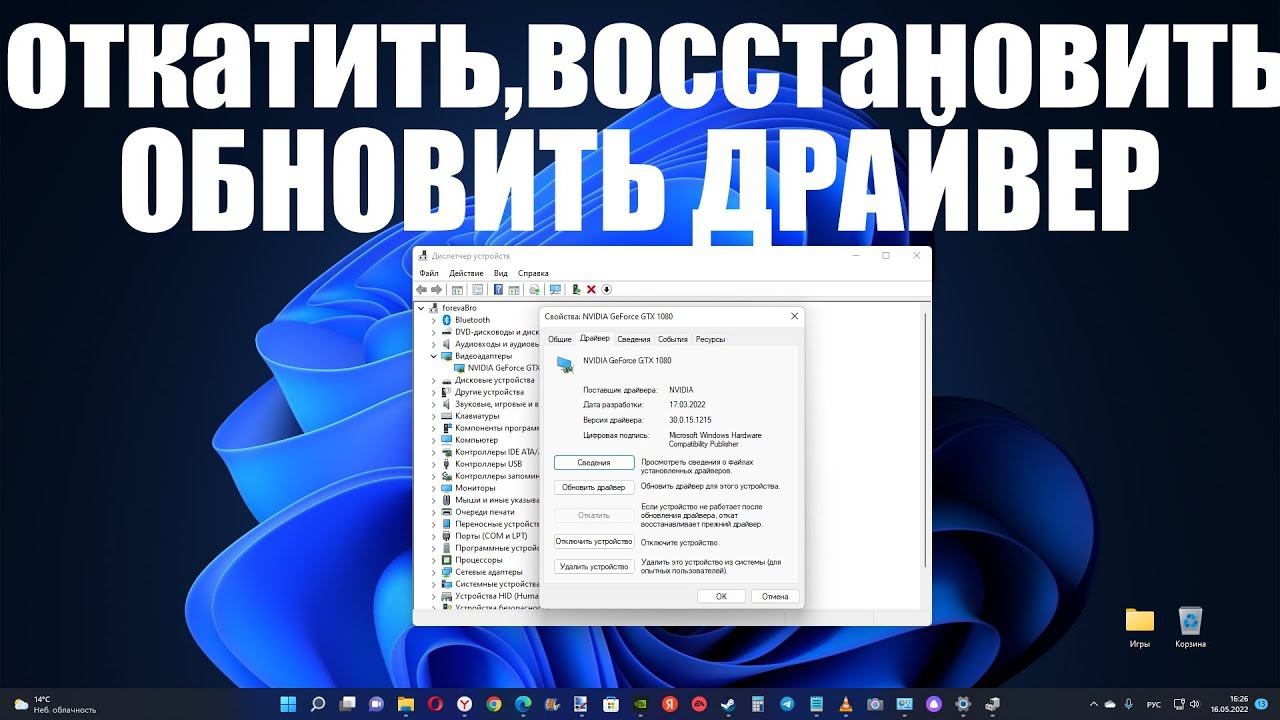The image size is (1280, 720).
Task: Expand the Bluetooth category
Action: (x=434, y=320)
